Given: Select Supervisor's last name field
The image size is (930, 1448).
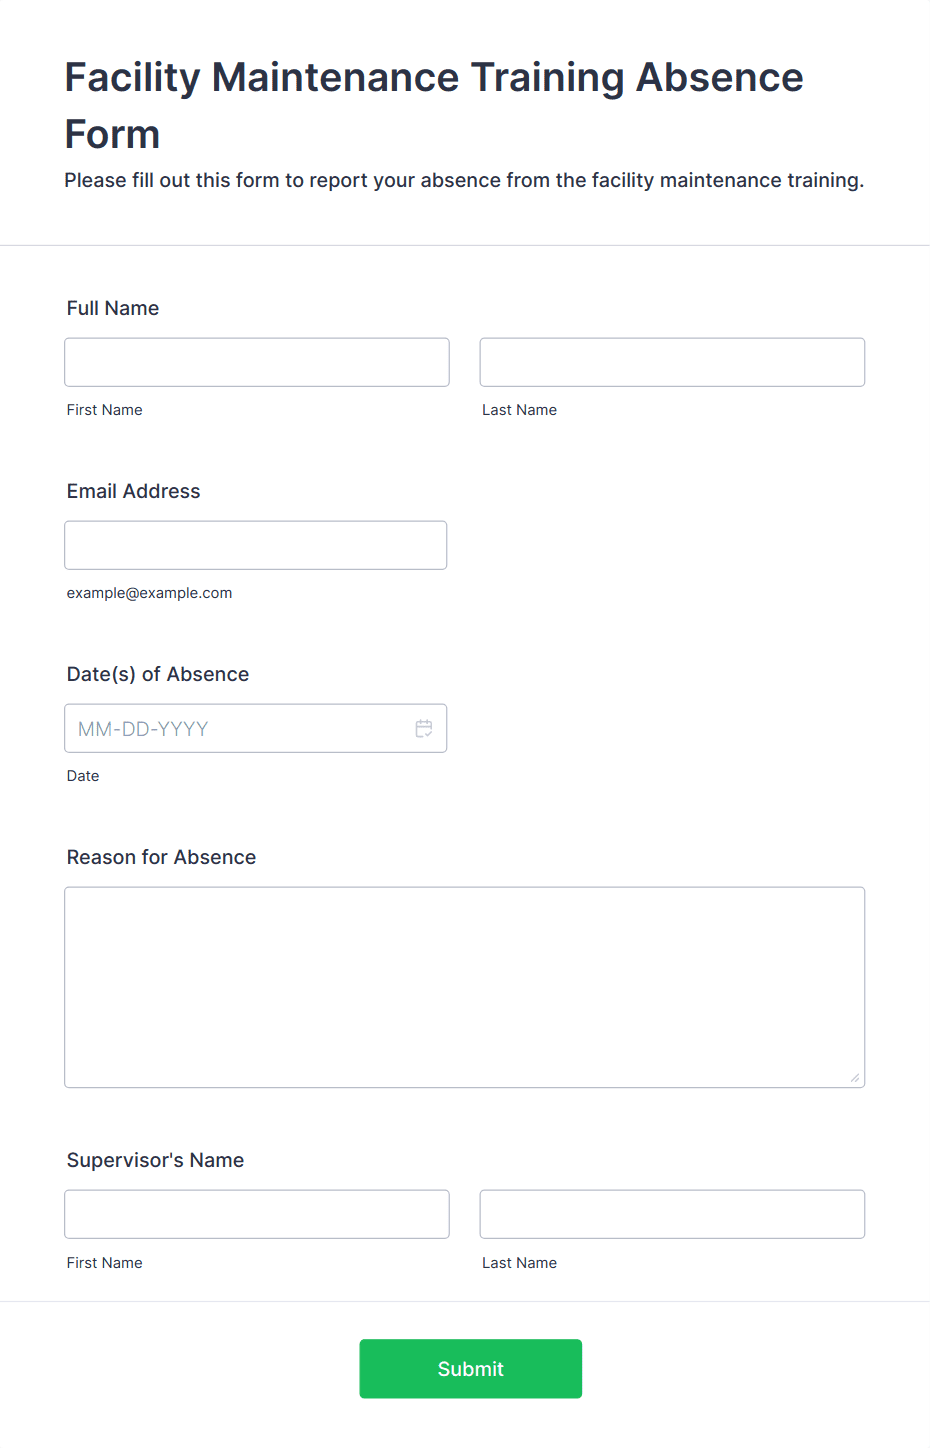Looking at the screenshot, I should pos(672,1214).
